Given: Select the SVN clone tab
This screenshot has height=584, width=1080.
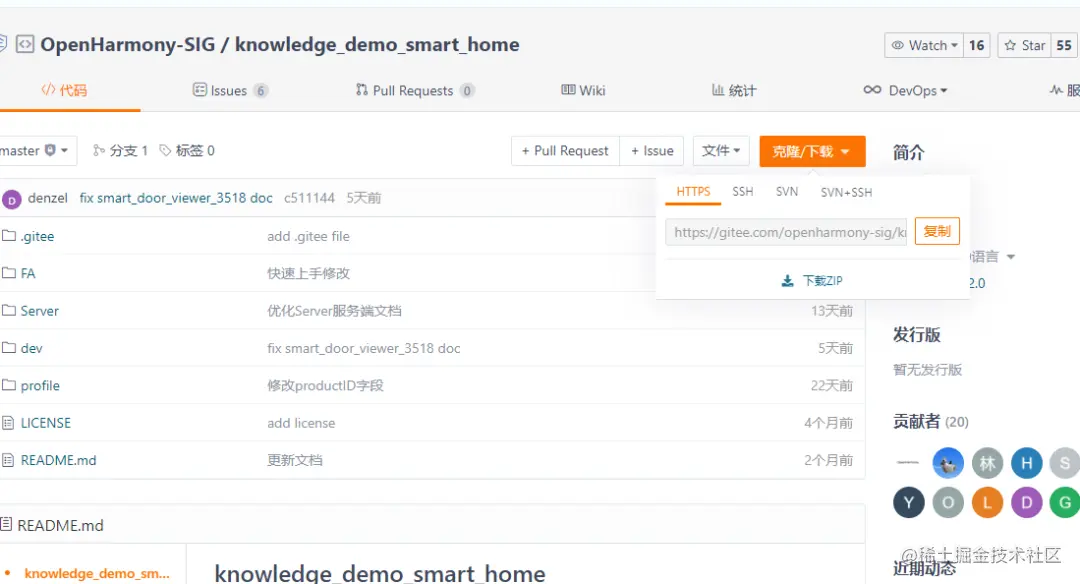Looking at the screenshot, I should pyautogui.click(x=787, y=192).
